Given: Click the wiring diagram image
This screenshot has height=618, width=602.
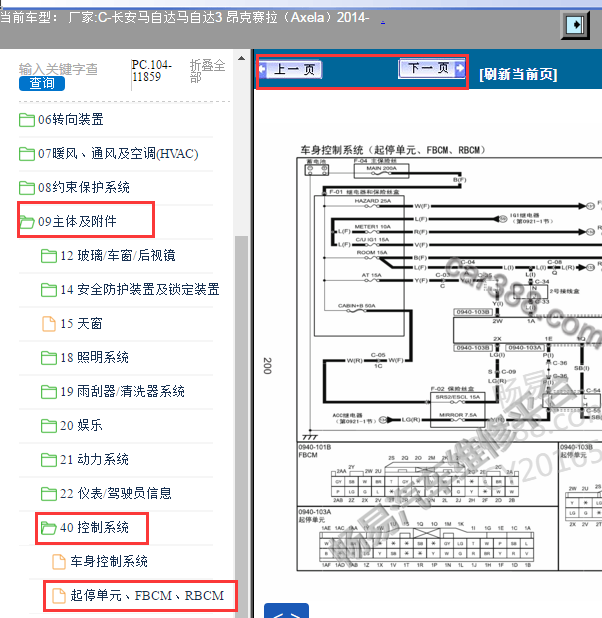Looking at the screenshot, I should click(449, 359).
